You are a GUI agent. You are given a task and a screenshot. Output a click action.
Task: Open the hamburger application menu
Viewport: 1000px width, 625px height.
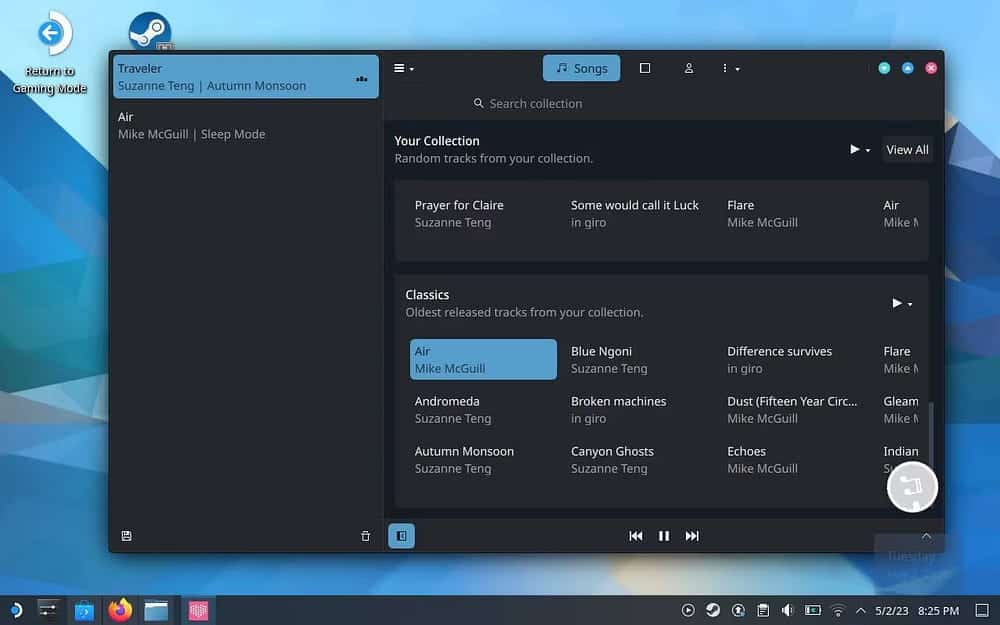[400, 68]
